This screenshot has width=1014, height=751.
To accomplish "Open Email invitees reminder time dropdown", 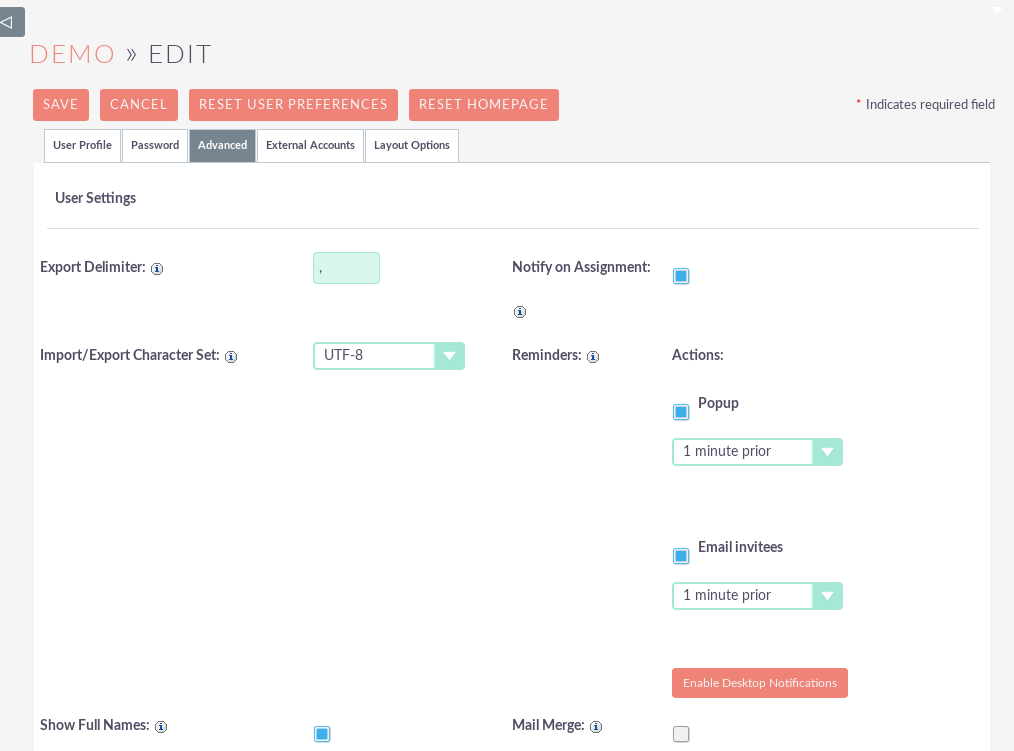I will [x=757, y=596].
